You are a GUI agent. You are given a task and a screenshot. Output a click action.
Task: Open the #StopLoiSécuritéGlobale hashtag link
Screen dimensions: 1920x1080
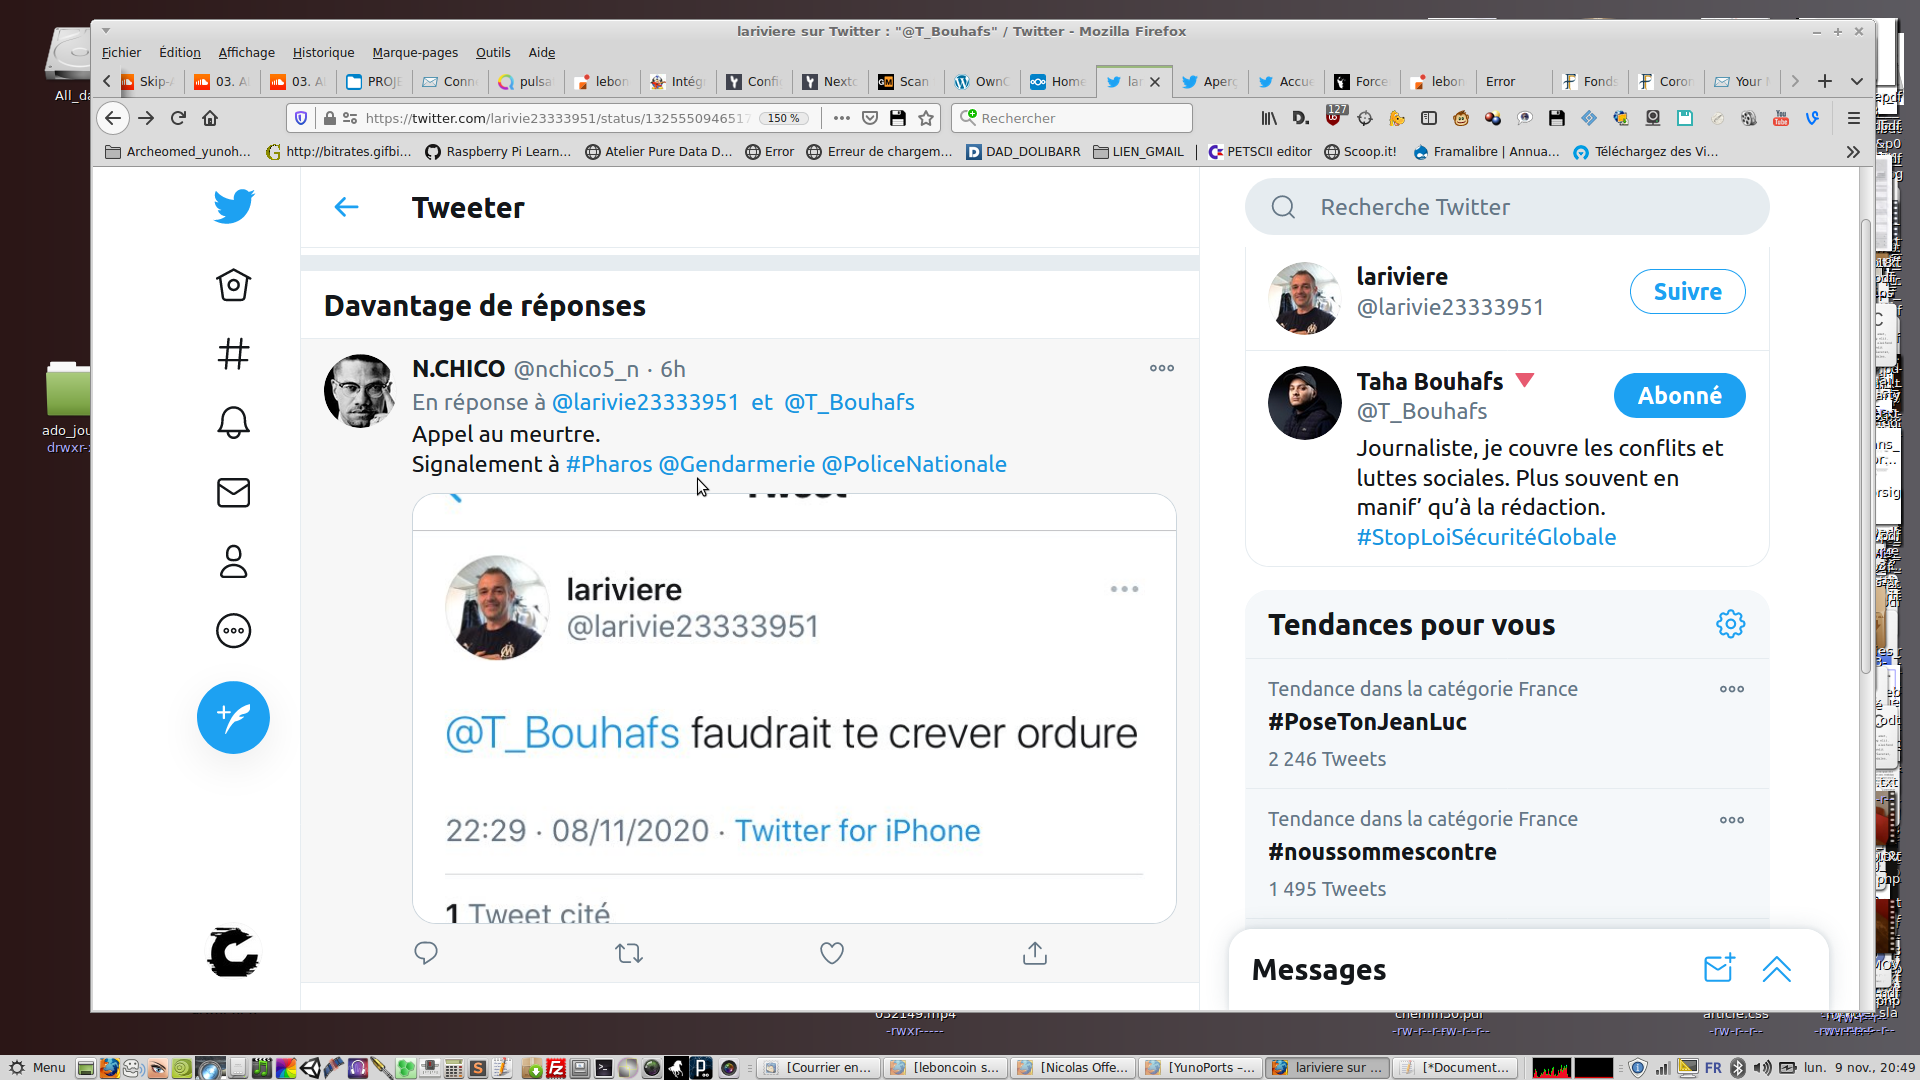tap(1486, 537)
